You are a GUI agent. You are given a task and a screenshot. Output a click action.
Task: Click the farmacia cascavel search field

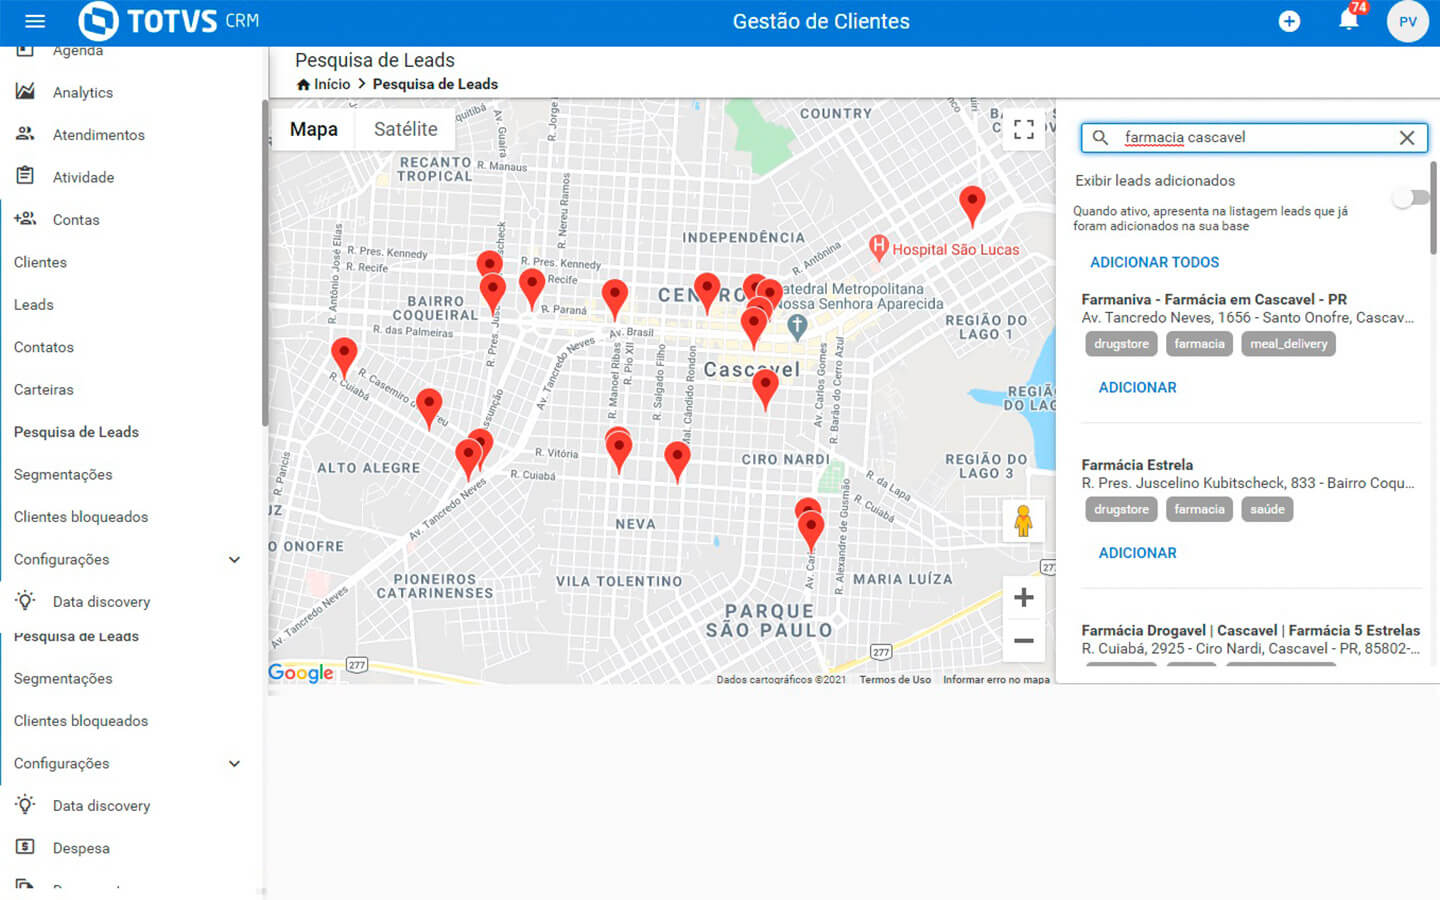(1250, 138)
